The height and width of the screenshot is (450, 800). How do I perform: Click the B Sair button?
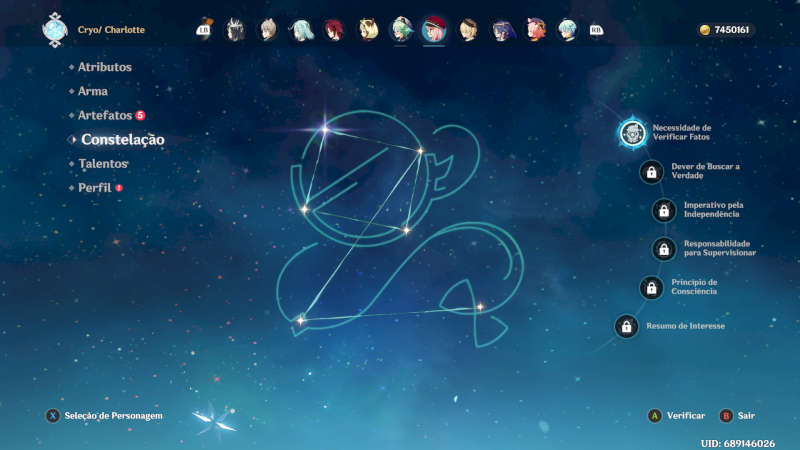coord(737,416)
